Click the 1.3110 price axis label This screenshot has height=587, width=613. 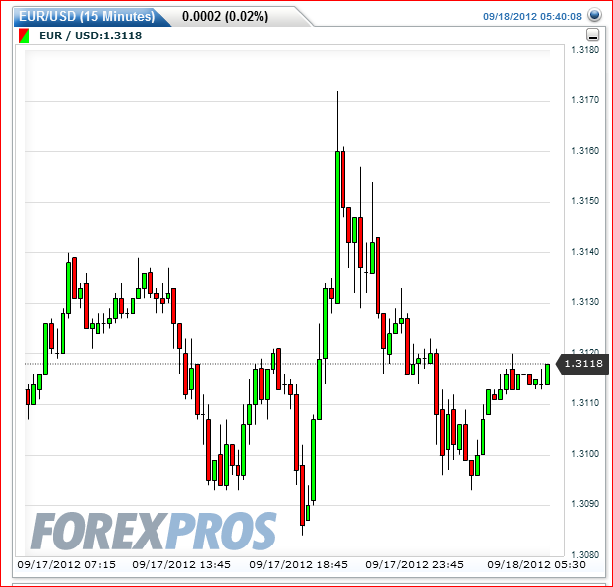(585, 403)
